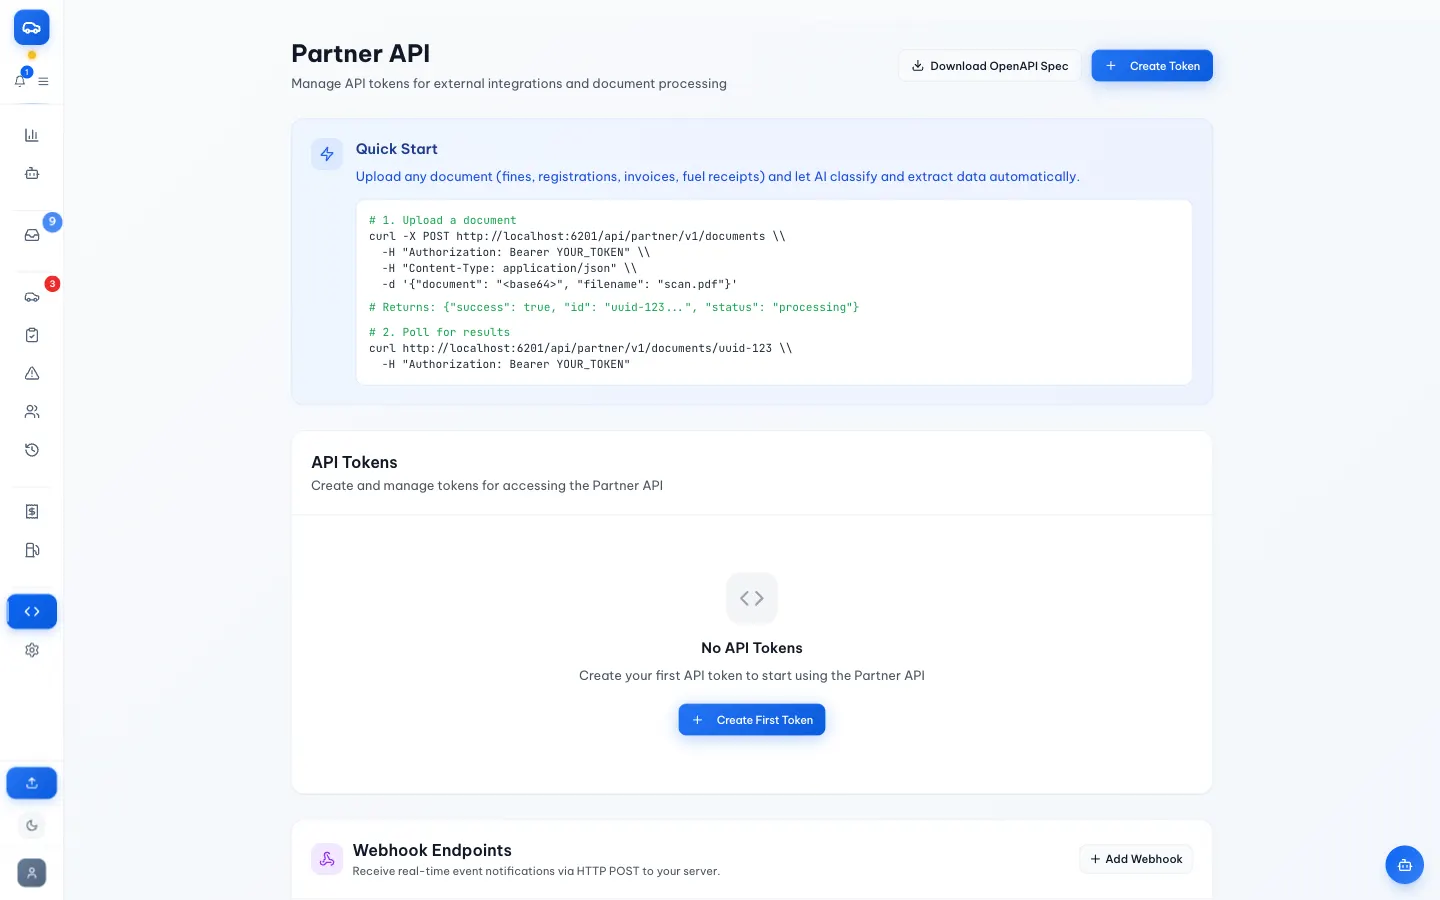Open the users people icon

click(x=32, y=411)
